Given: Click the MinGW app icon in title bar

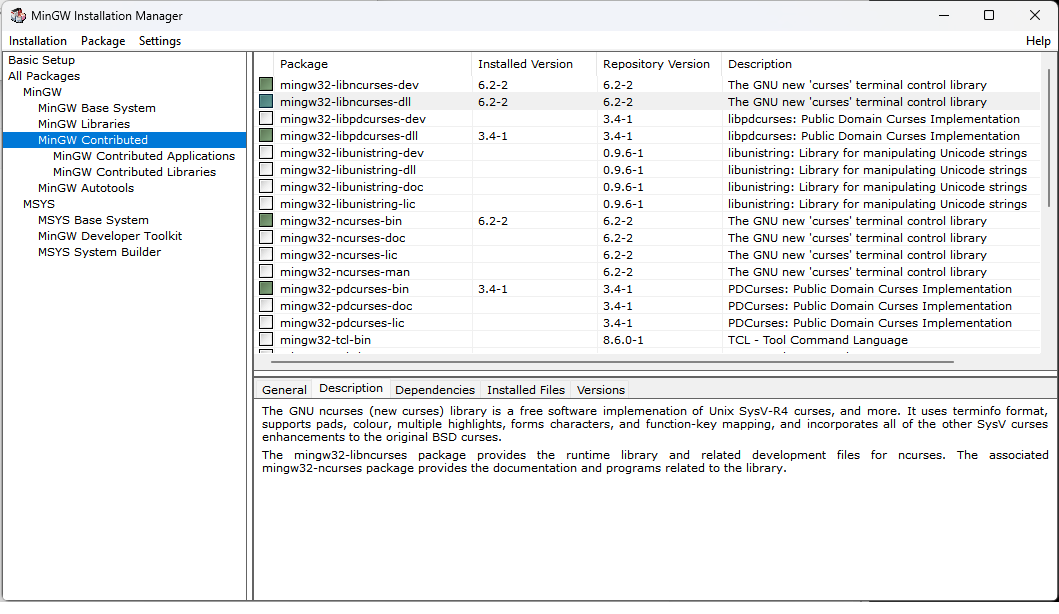Looking at the screenshot, I should 17,15.
